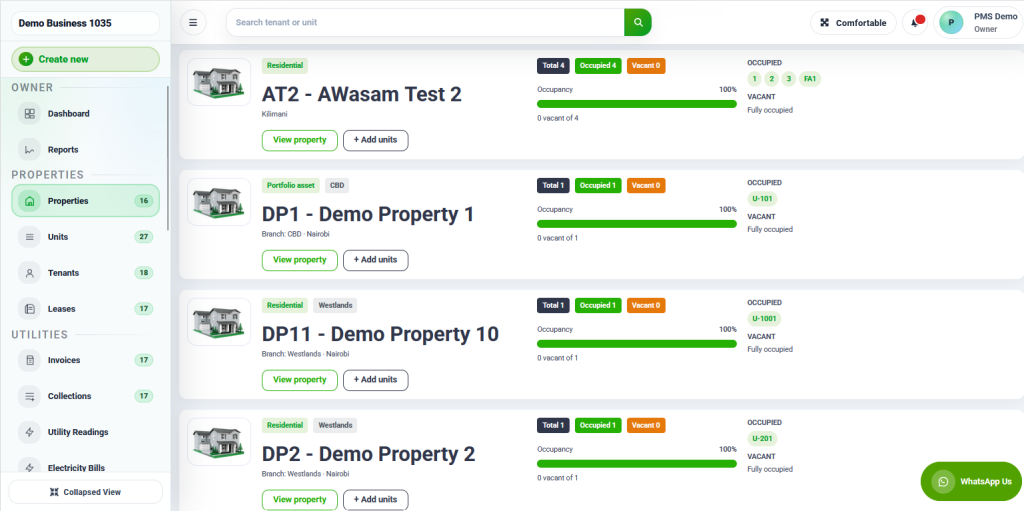This screenshot has width=1024, height=511.
Task: Open the Invoices section
Action: (85, 360)
